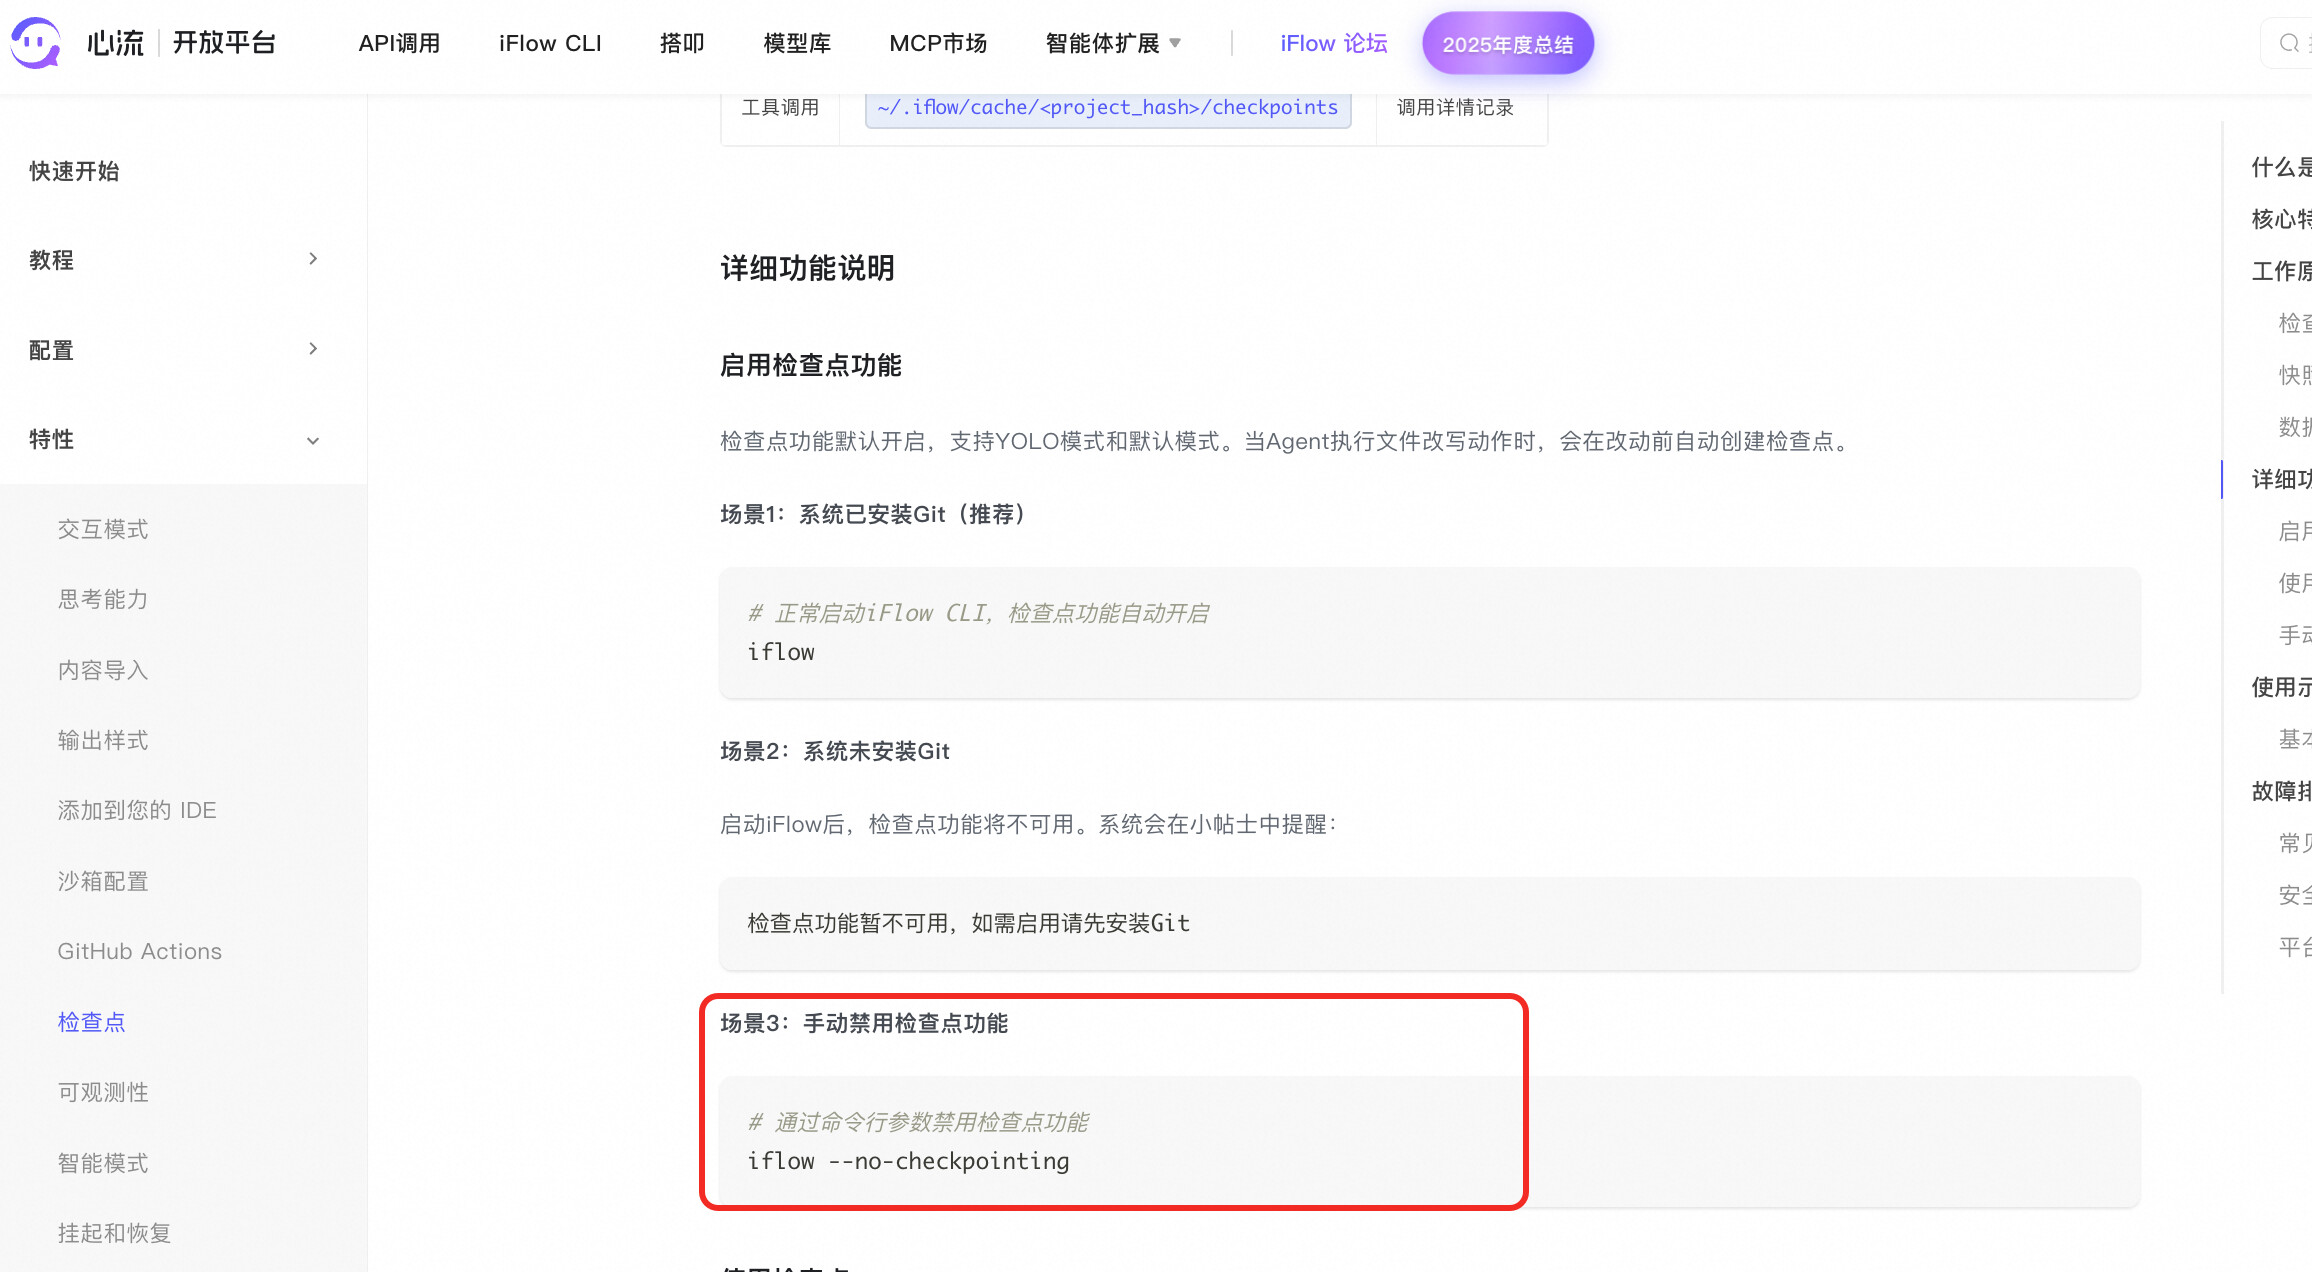Click the iflow --no-checkpointing code block
Screen dimensions: 2312x1272
point(908,1161)
